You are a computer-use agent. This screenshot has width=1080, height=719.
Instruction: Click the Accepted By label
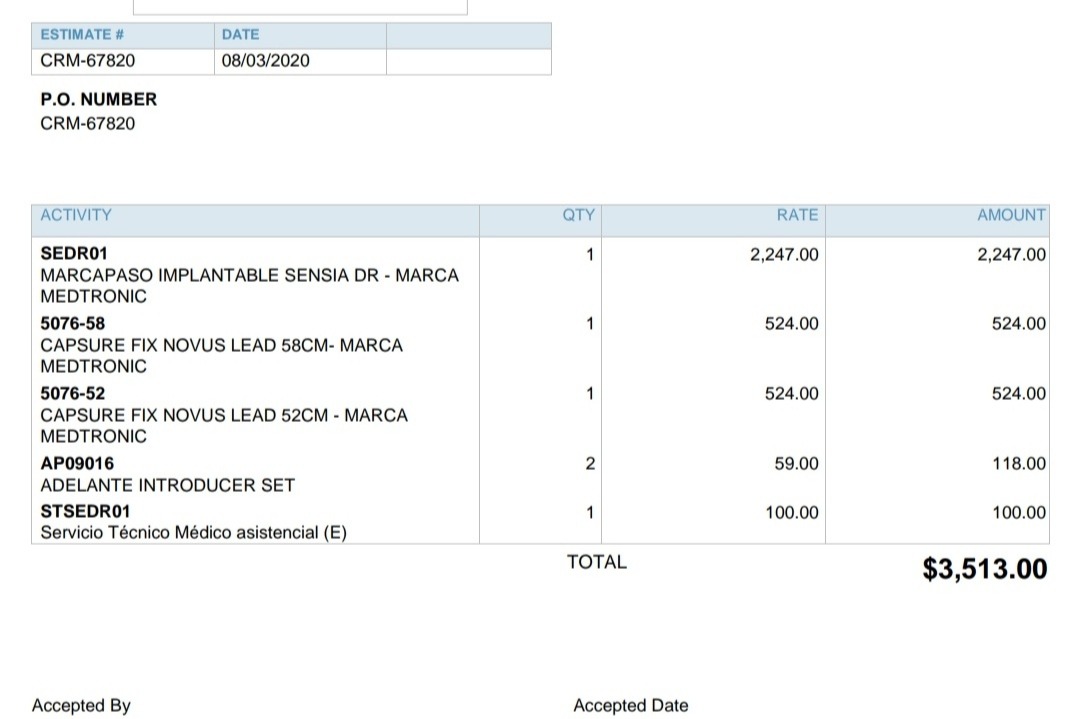point(81,705)
